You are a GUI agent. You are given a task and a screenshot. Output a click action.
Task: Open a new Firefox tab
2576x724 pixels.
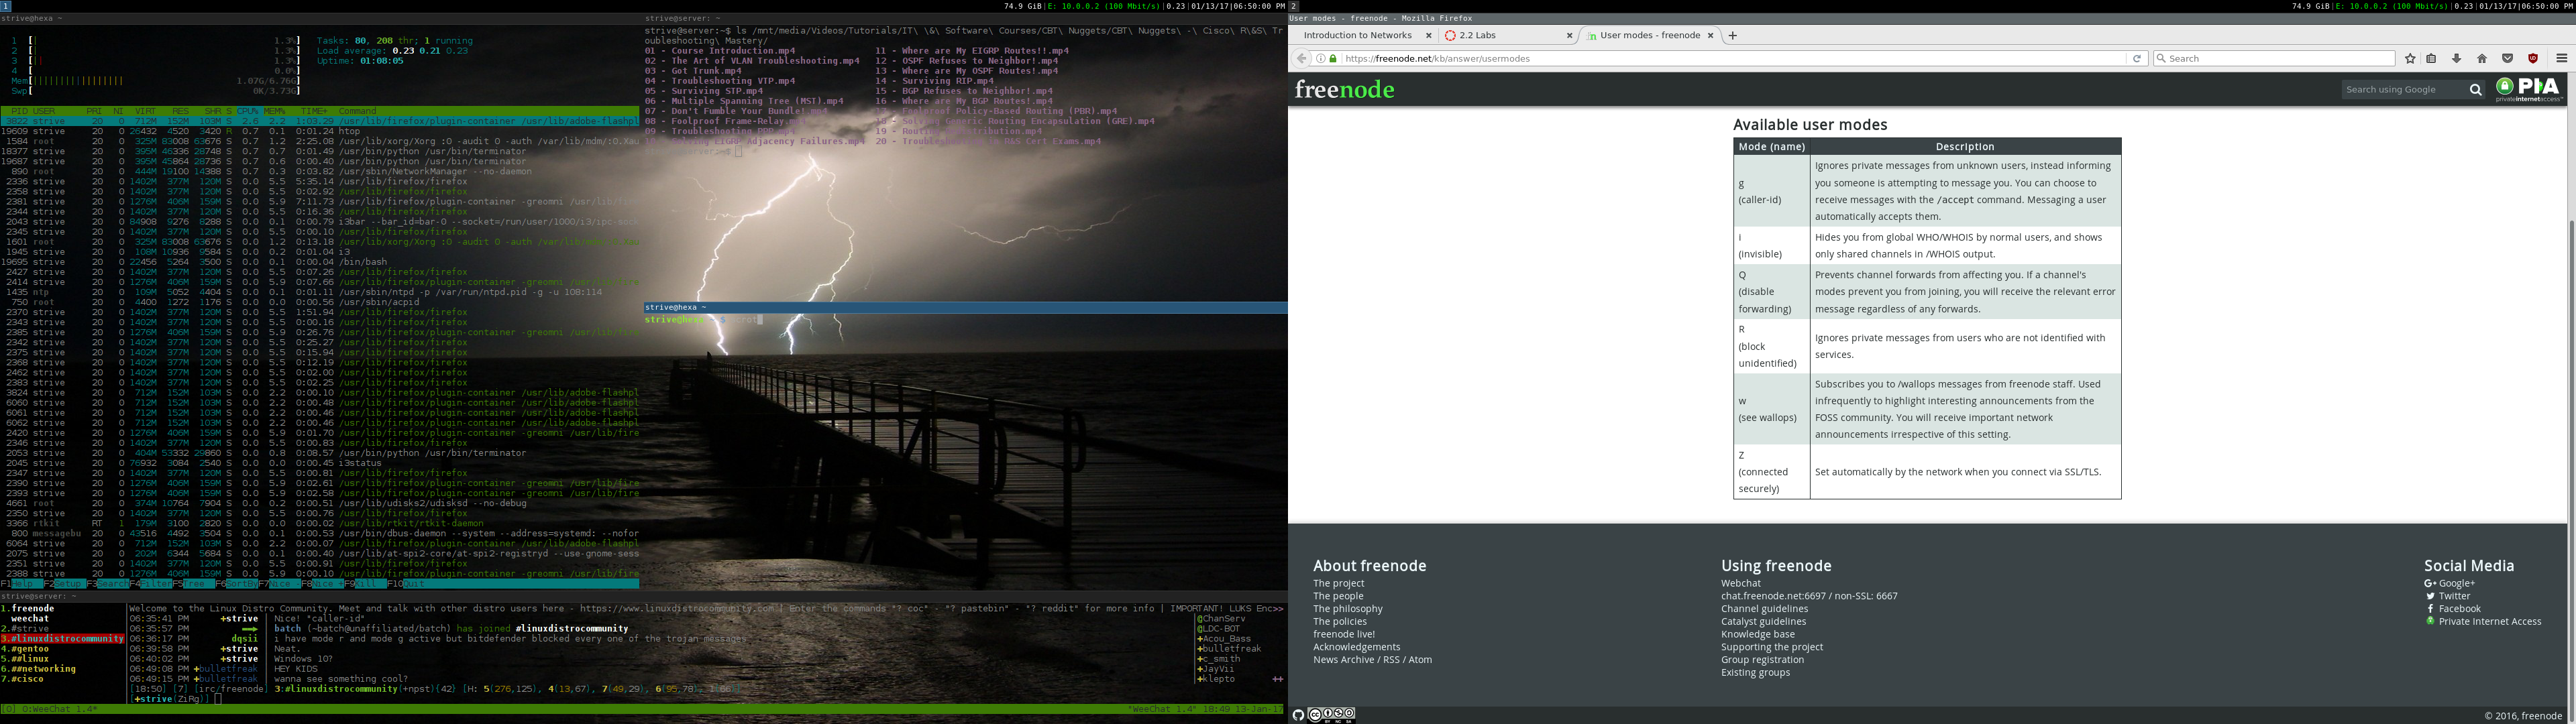pyautogui.click(x=1733, y=35)
